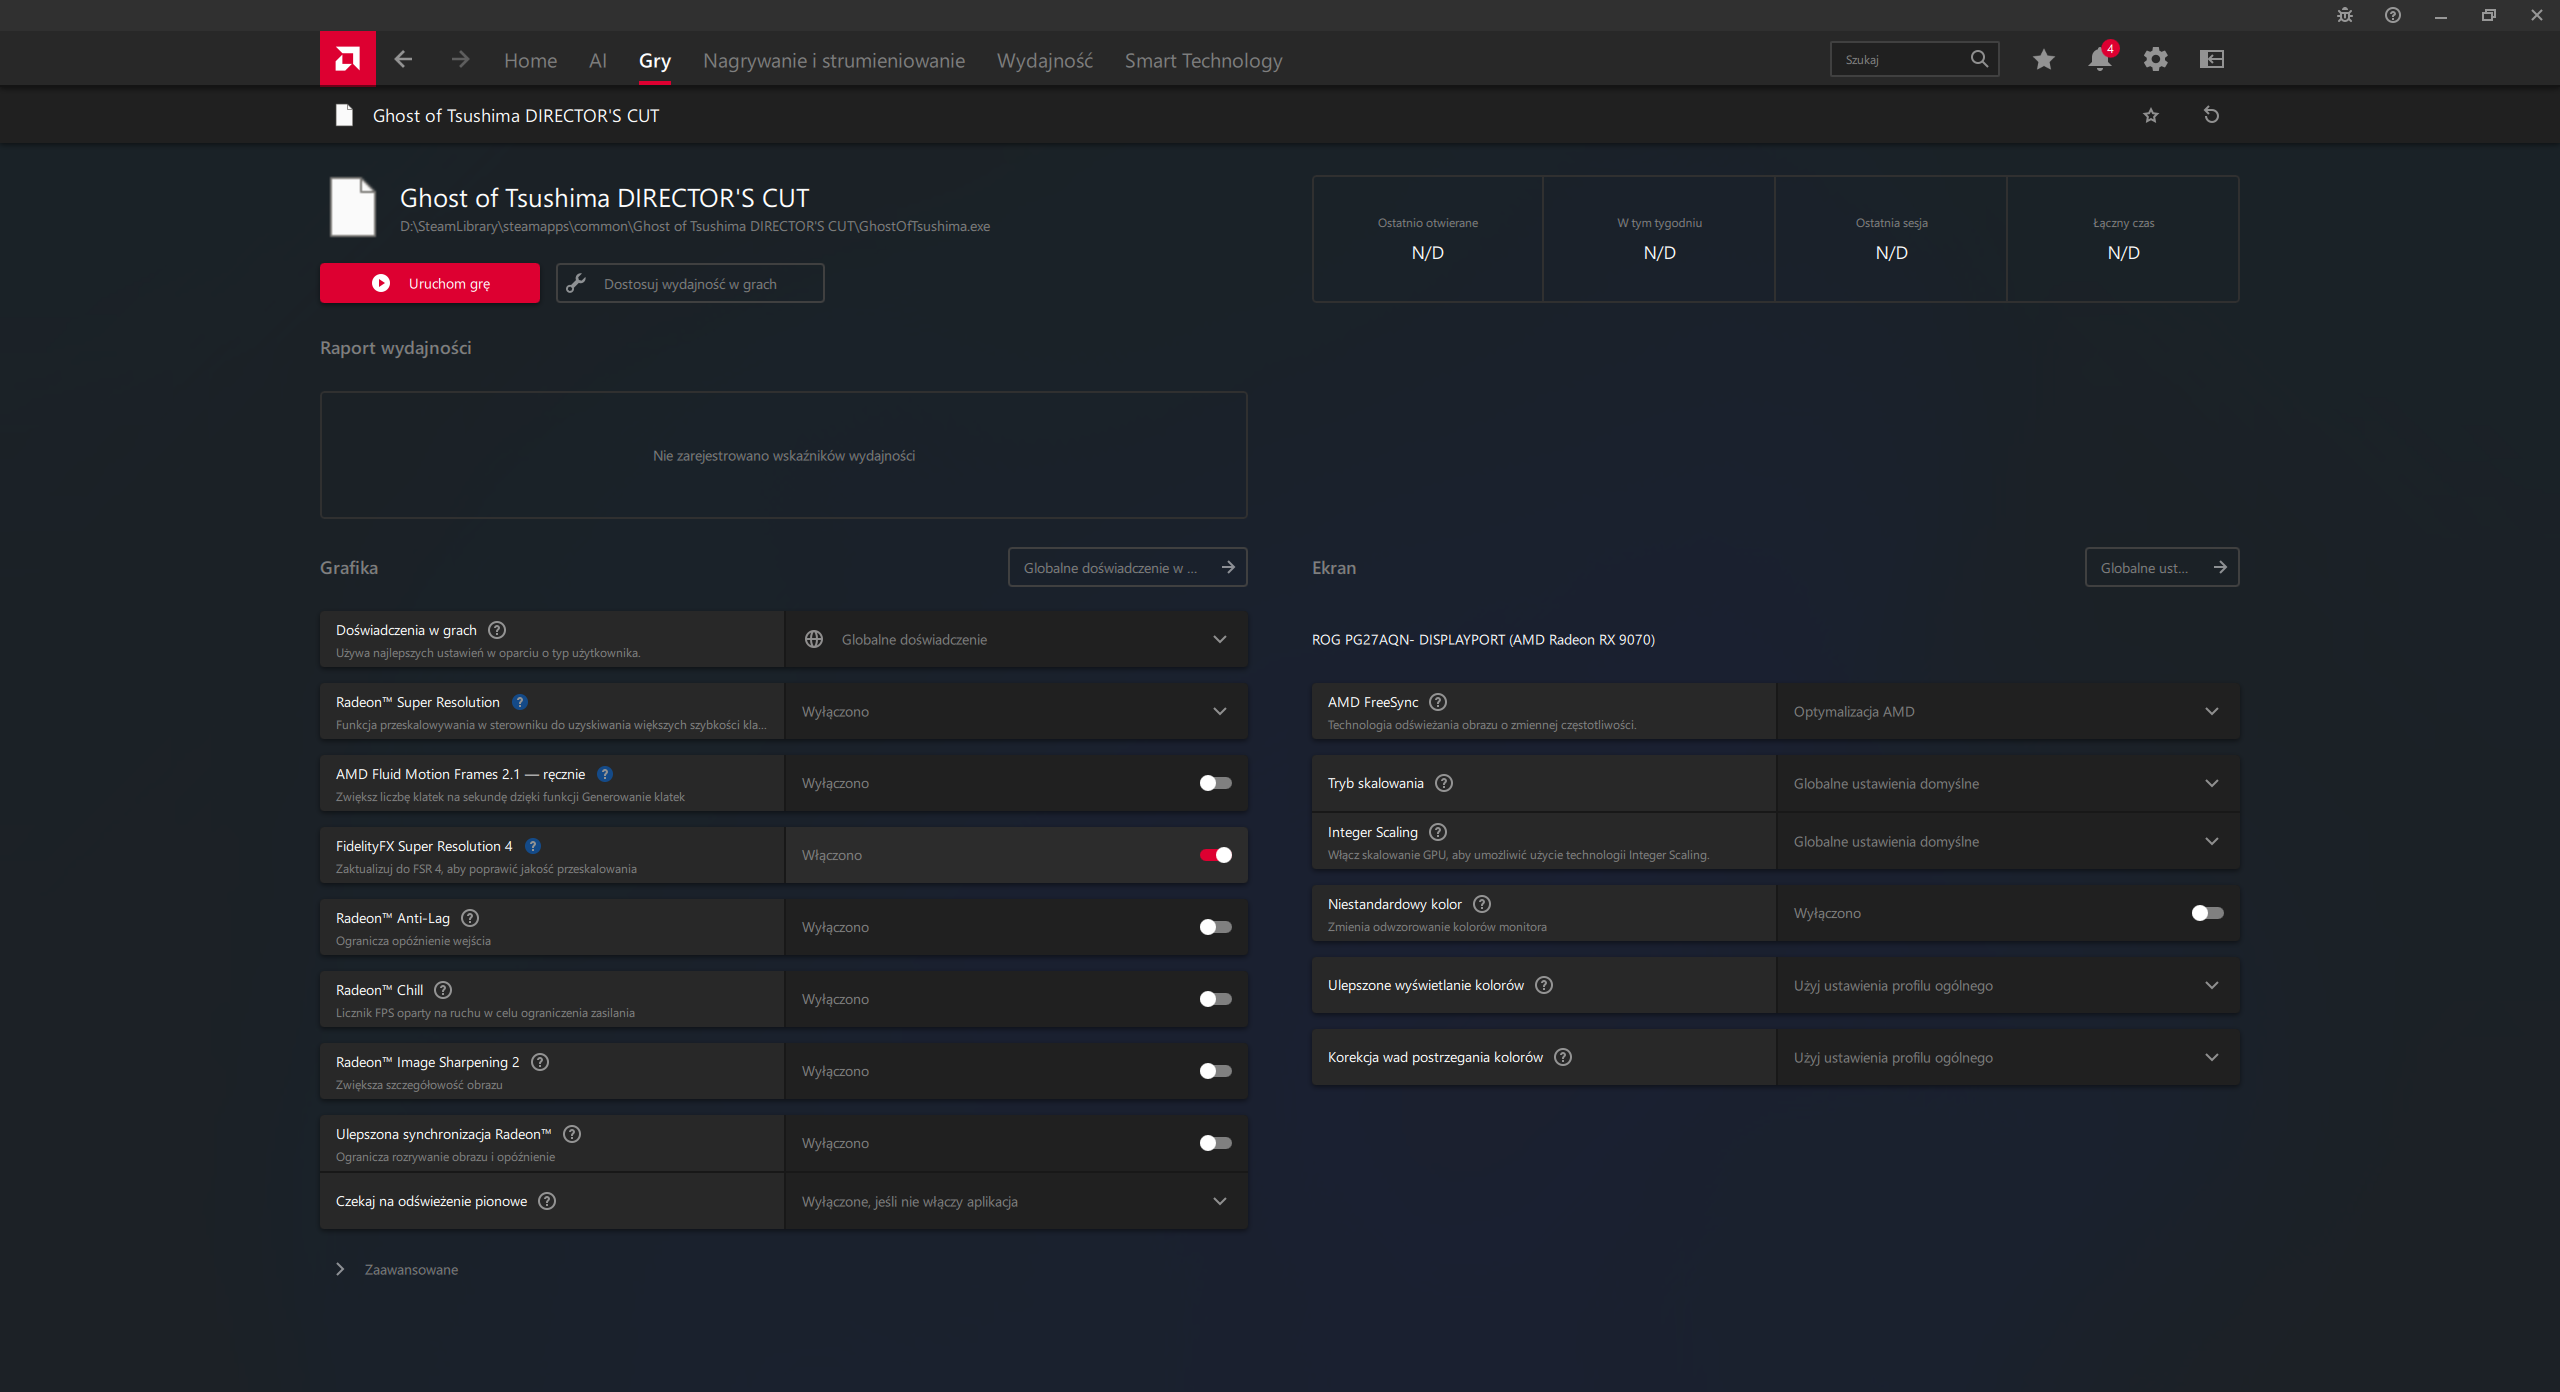
Task: Click help icon beside Ulepszone wyświetlanie kolorów
Action: coord(1544,985)
